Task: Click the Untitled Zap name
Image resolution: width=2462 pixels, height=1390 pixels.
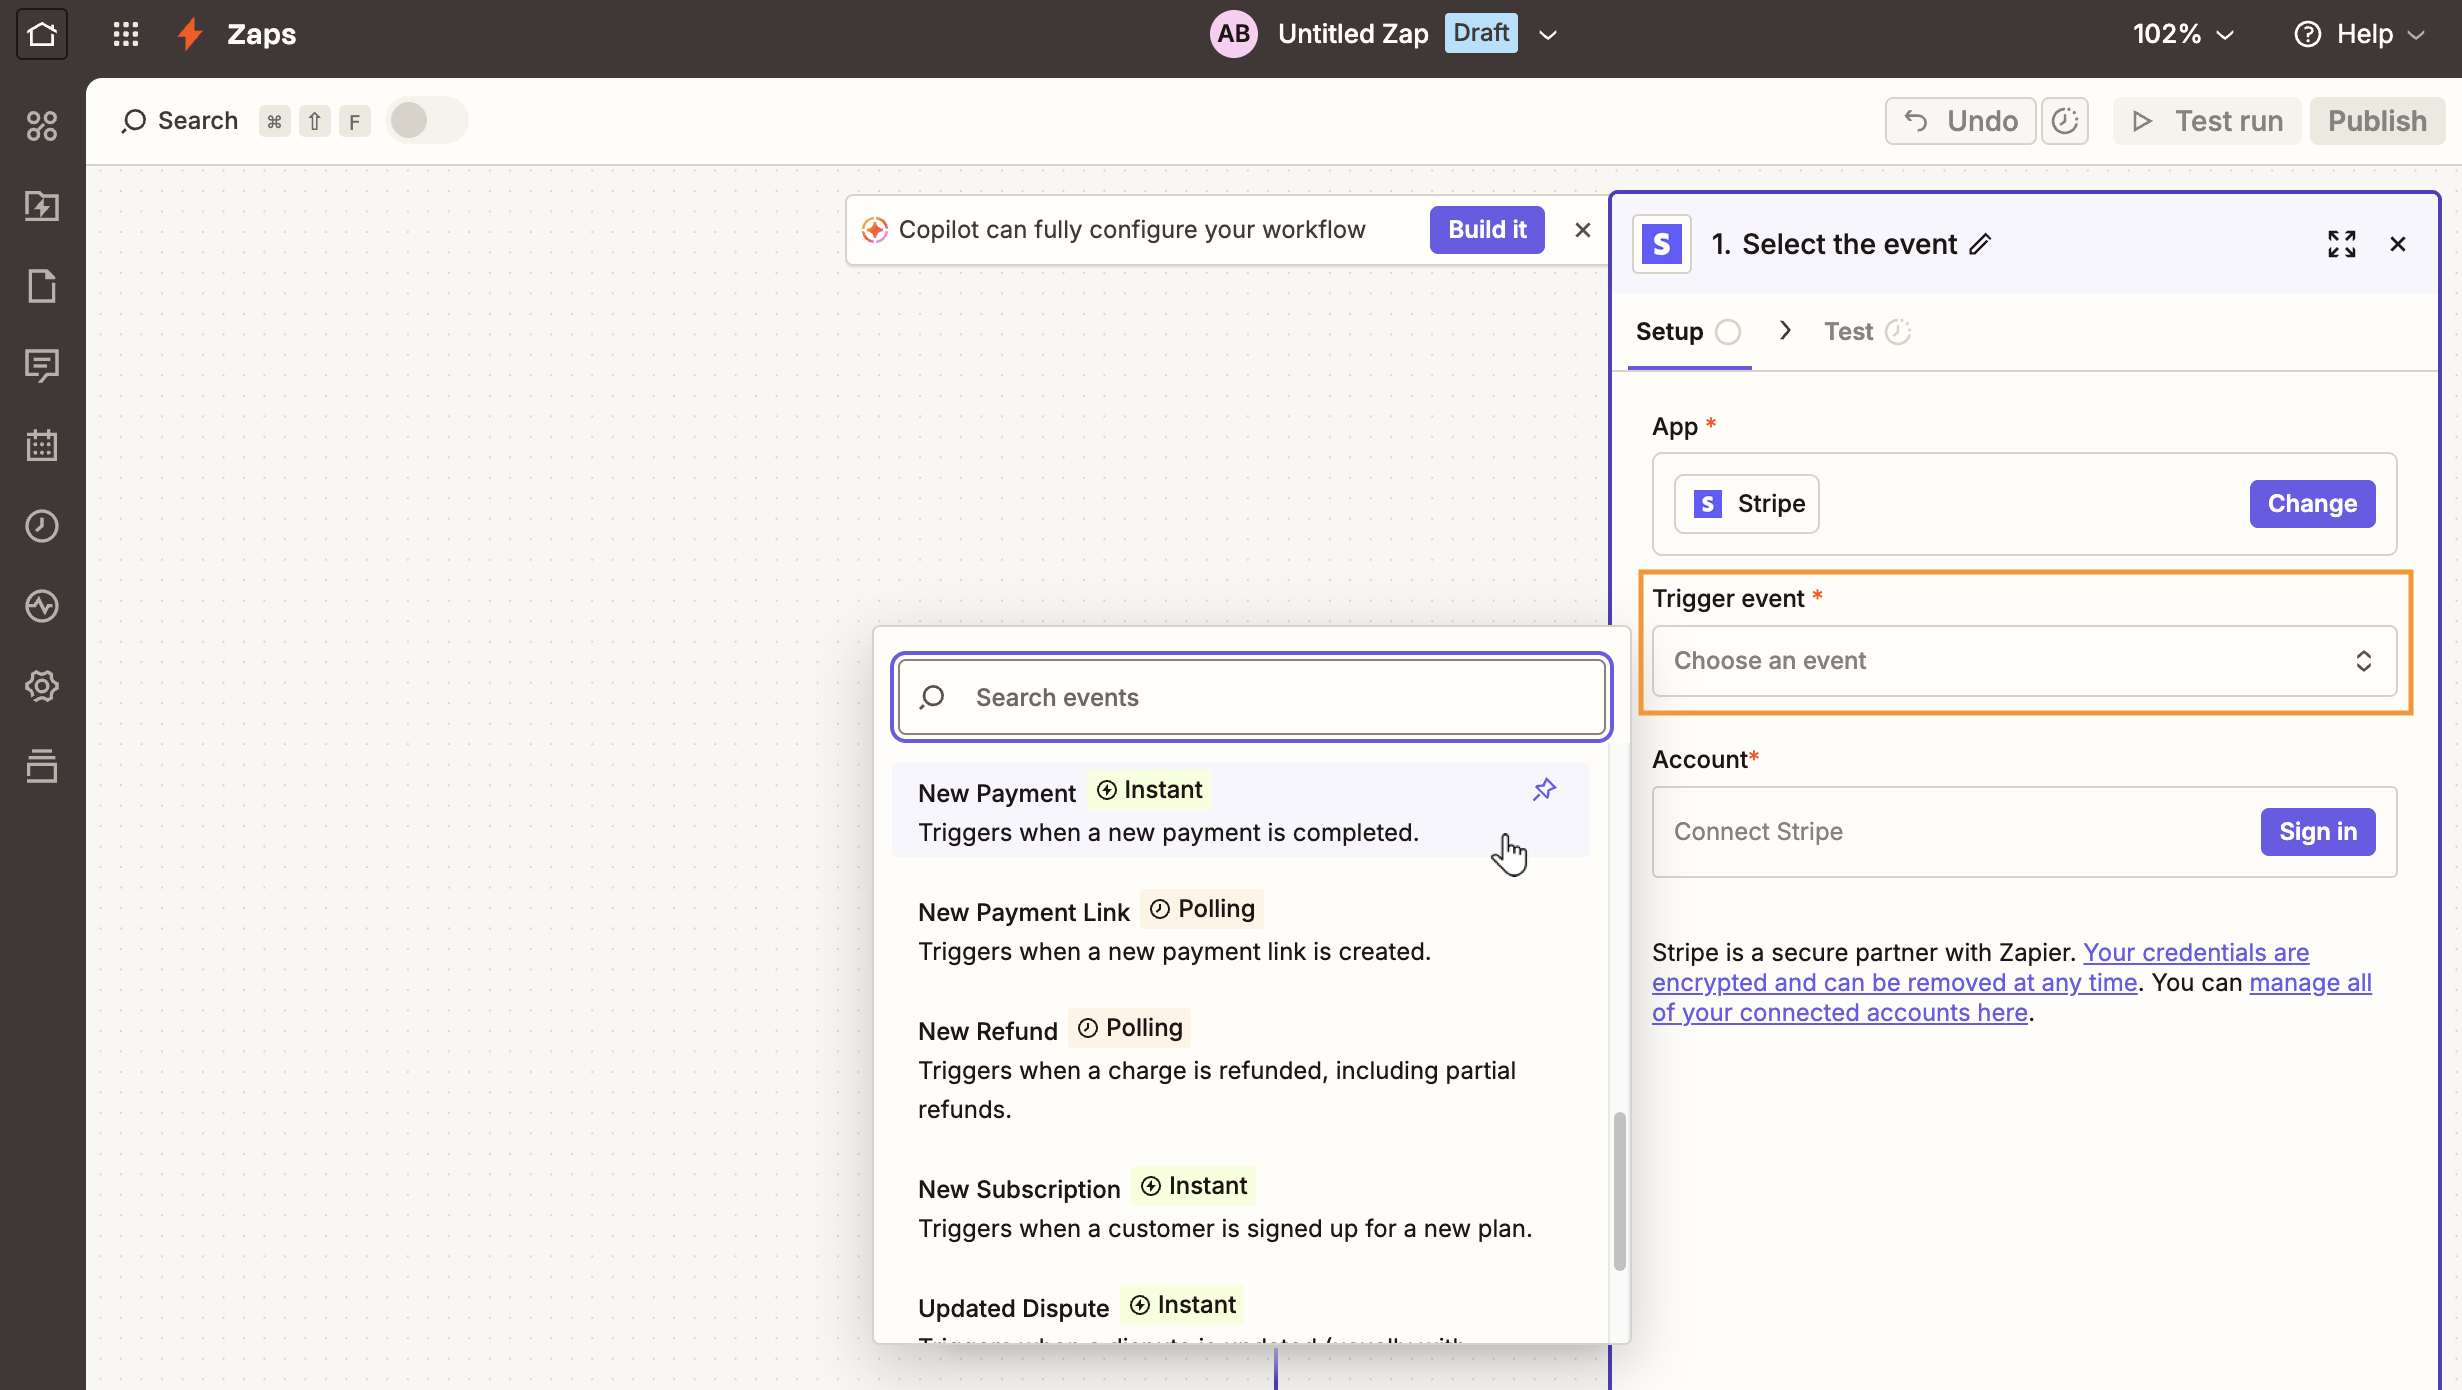Action: (1353, 34)
